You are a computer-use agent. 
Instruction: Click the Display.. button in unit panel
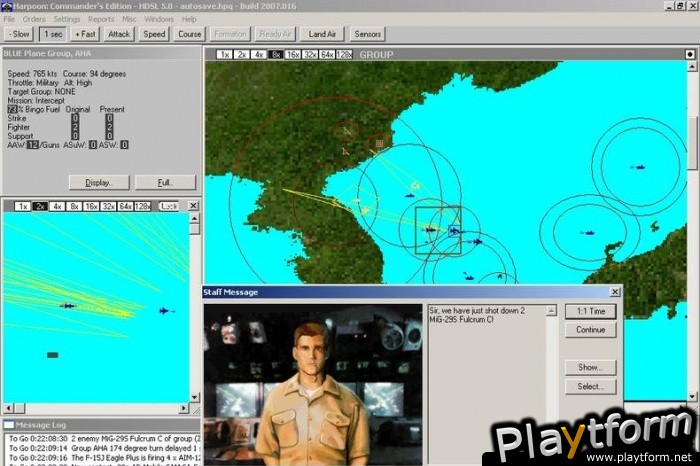tap(99, 183)
